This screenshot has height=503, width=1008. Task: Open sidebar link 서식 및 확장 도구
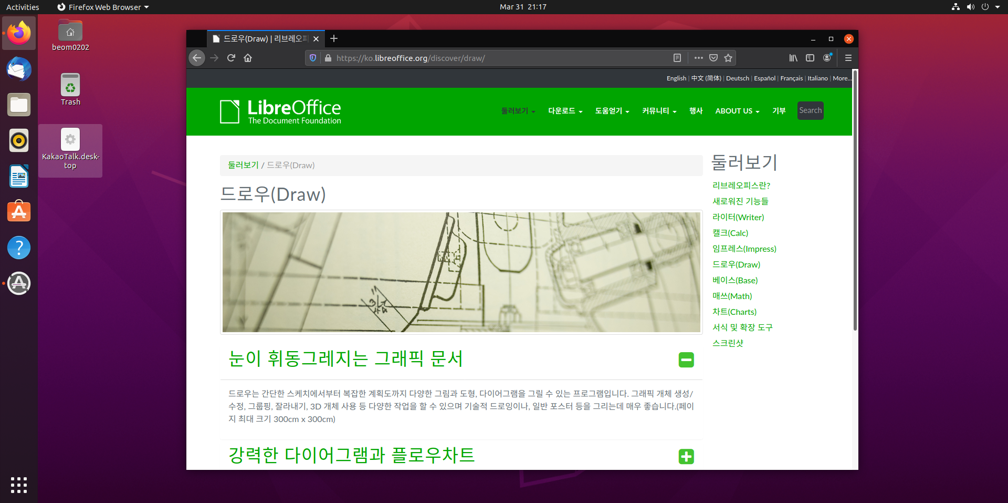coord(742,327)
